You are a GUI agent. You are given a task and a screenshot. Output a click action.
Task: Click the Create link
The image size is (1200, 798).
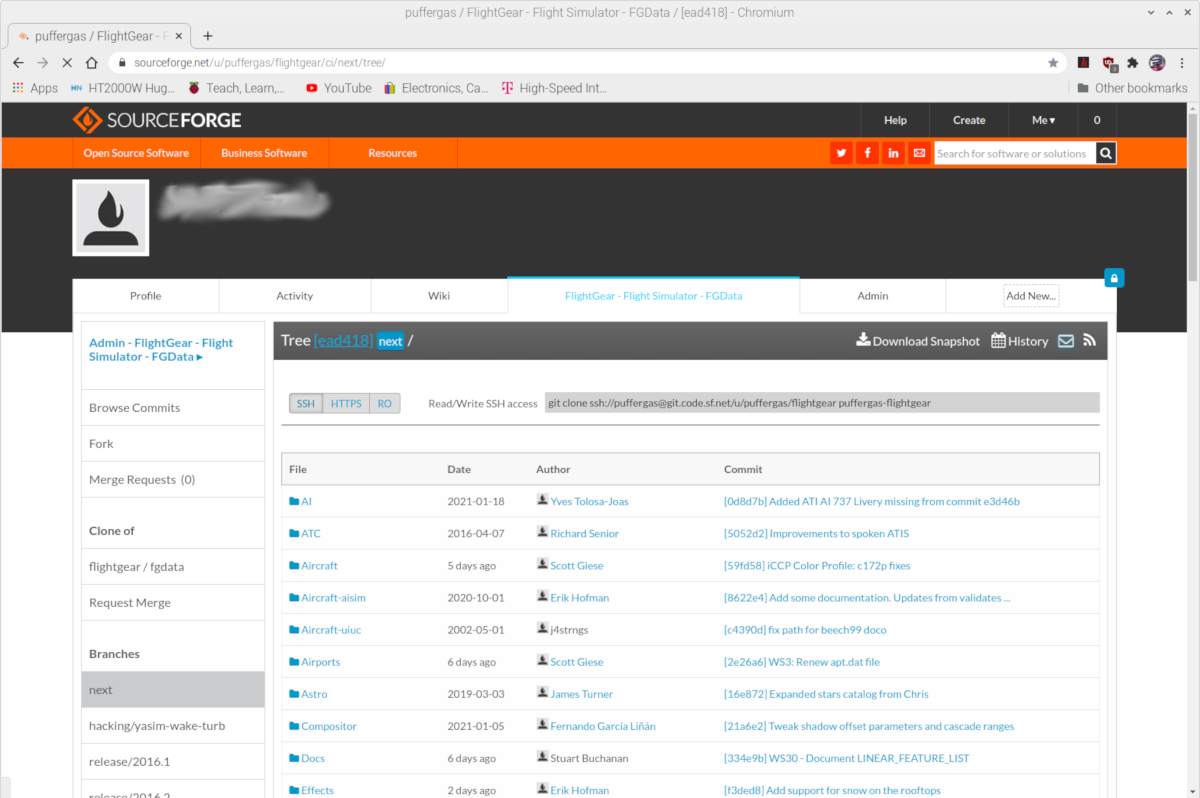point(969,120)
